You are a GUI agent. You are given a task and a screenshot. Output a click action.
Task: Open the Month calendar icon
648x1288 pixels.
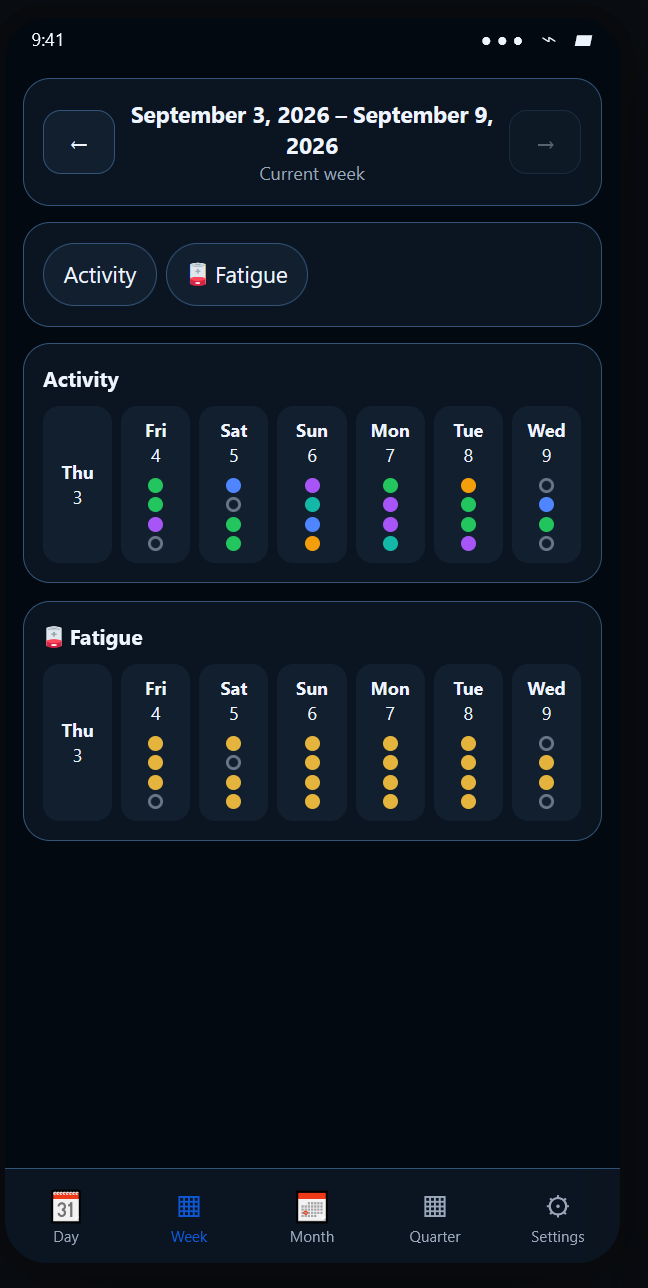(312, 1207)
